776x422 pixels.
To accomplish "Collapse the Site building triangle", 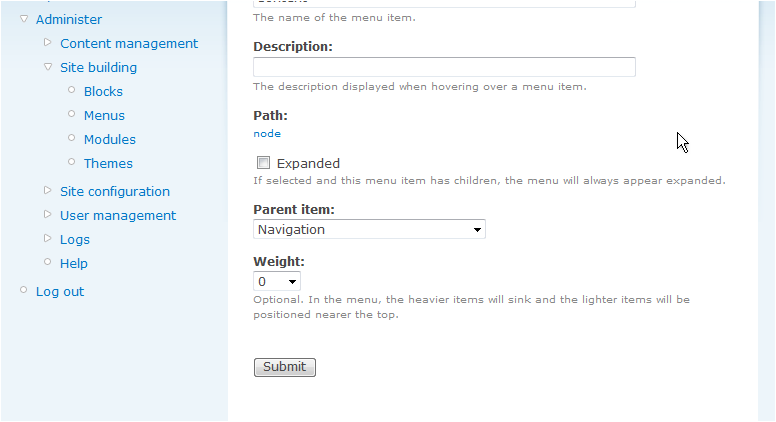I will [x=48, y=67].
